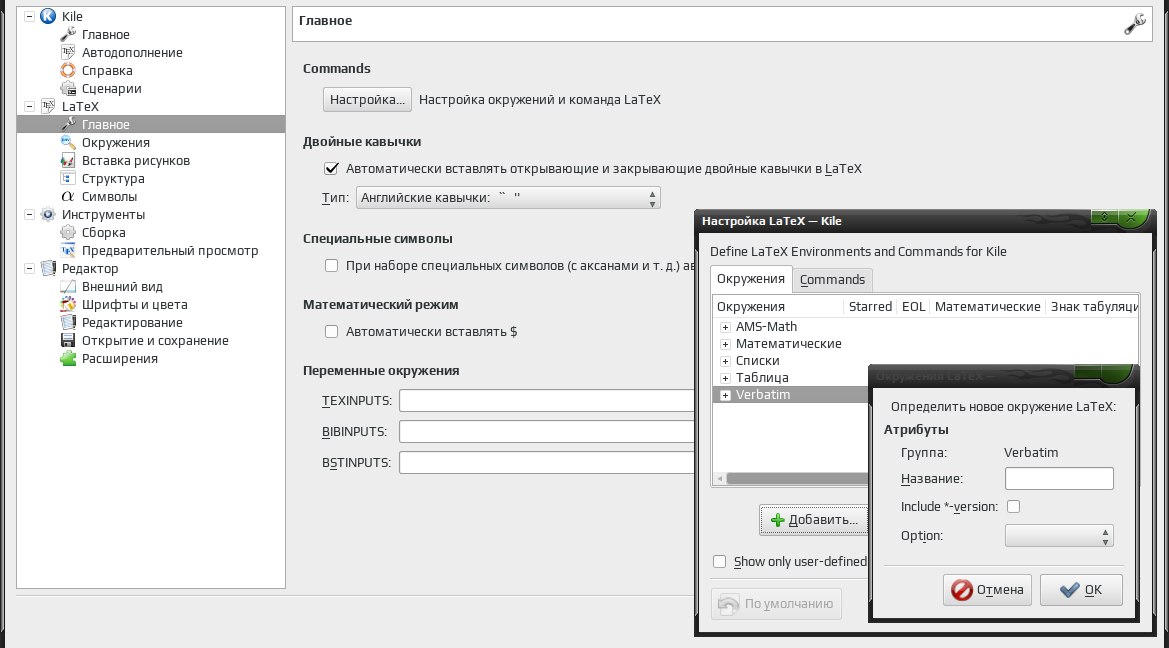1169x648 pixels.
Task: Open the Option combo box
Action: coord(1059,535)
